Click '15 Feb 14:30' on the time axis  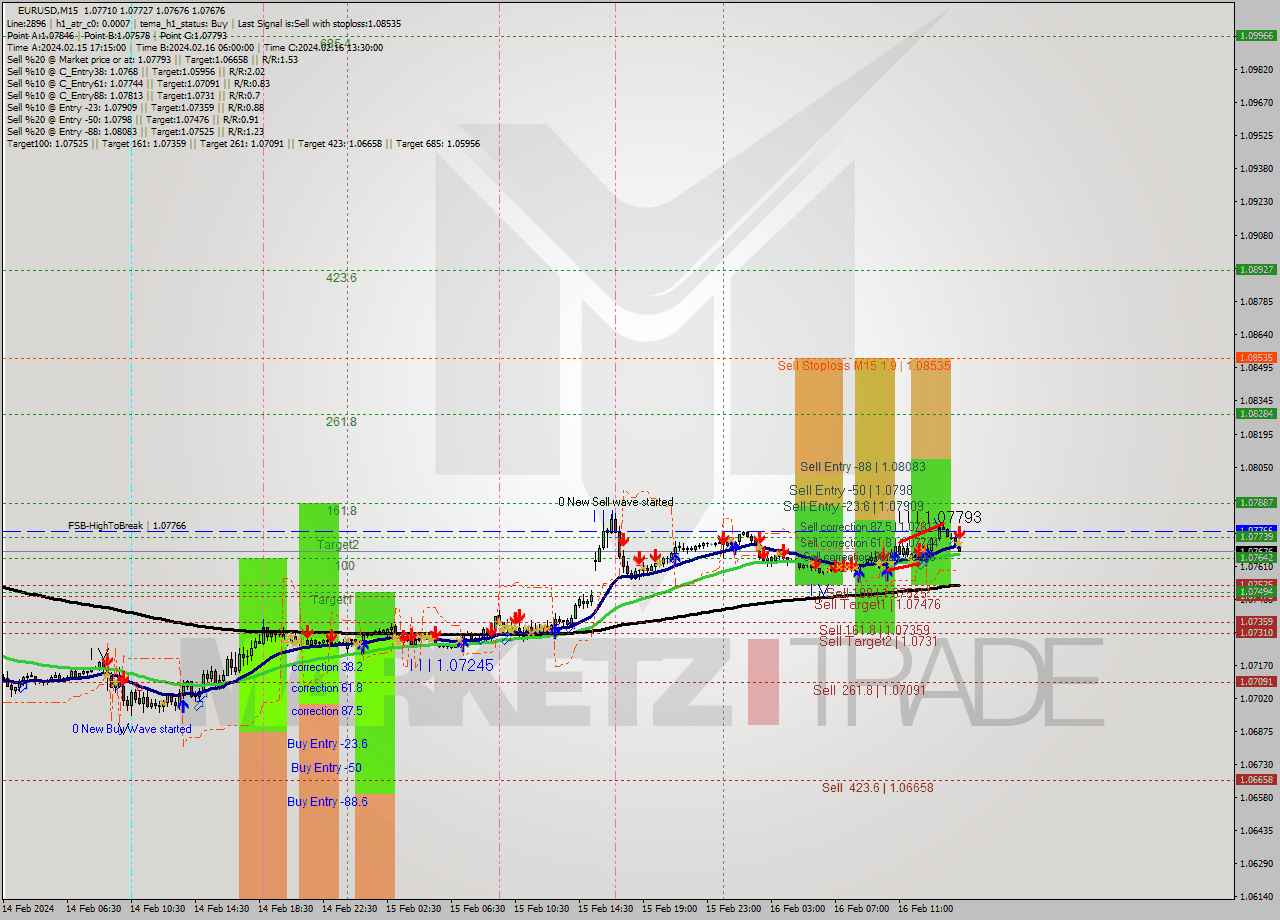click(605, 909)
